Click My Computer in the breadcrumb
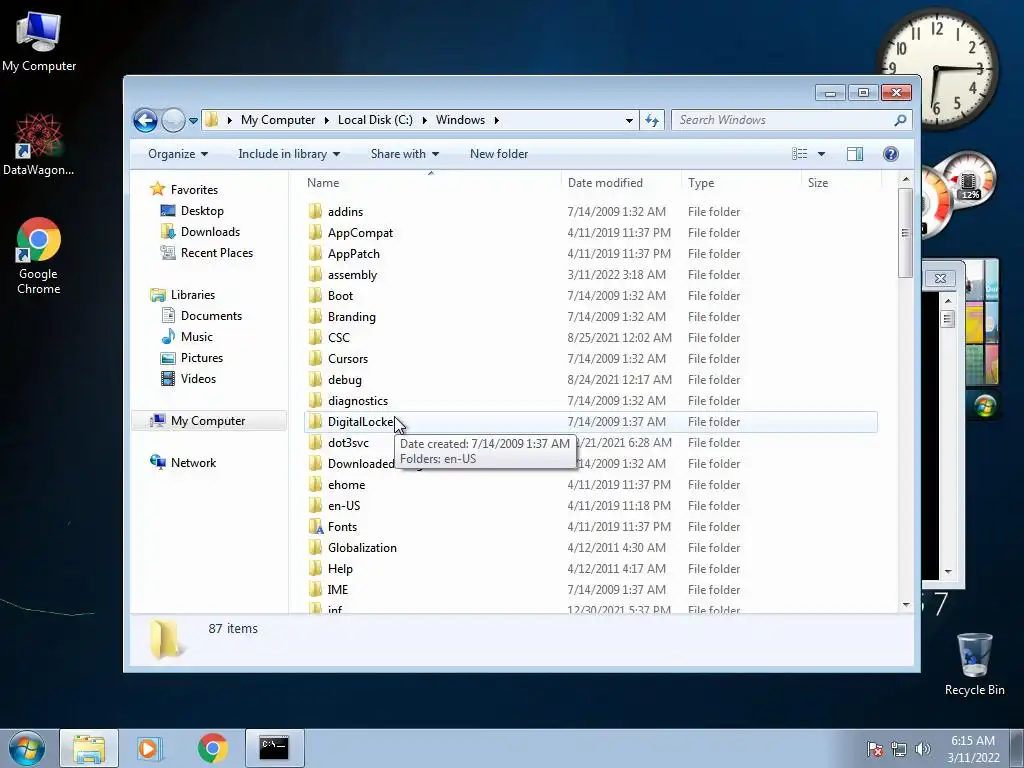1024x768 pixels. tap(278, 120)
